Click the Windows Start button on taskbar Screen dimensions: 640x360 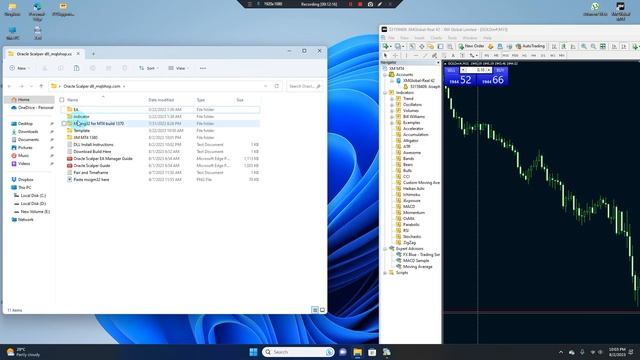pos(253,352)
